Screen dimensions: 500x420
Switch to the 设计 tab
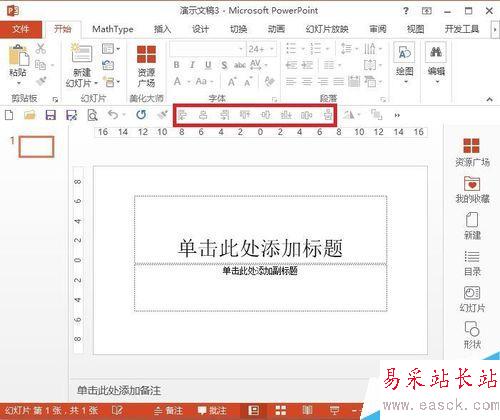click(x=200, y=29)
